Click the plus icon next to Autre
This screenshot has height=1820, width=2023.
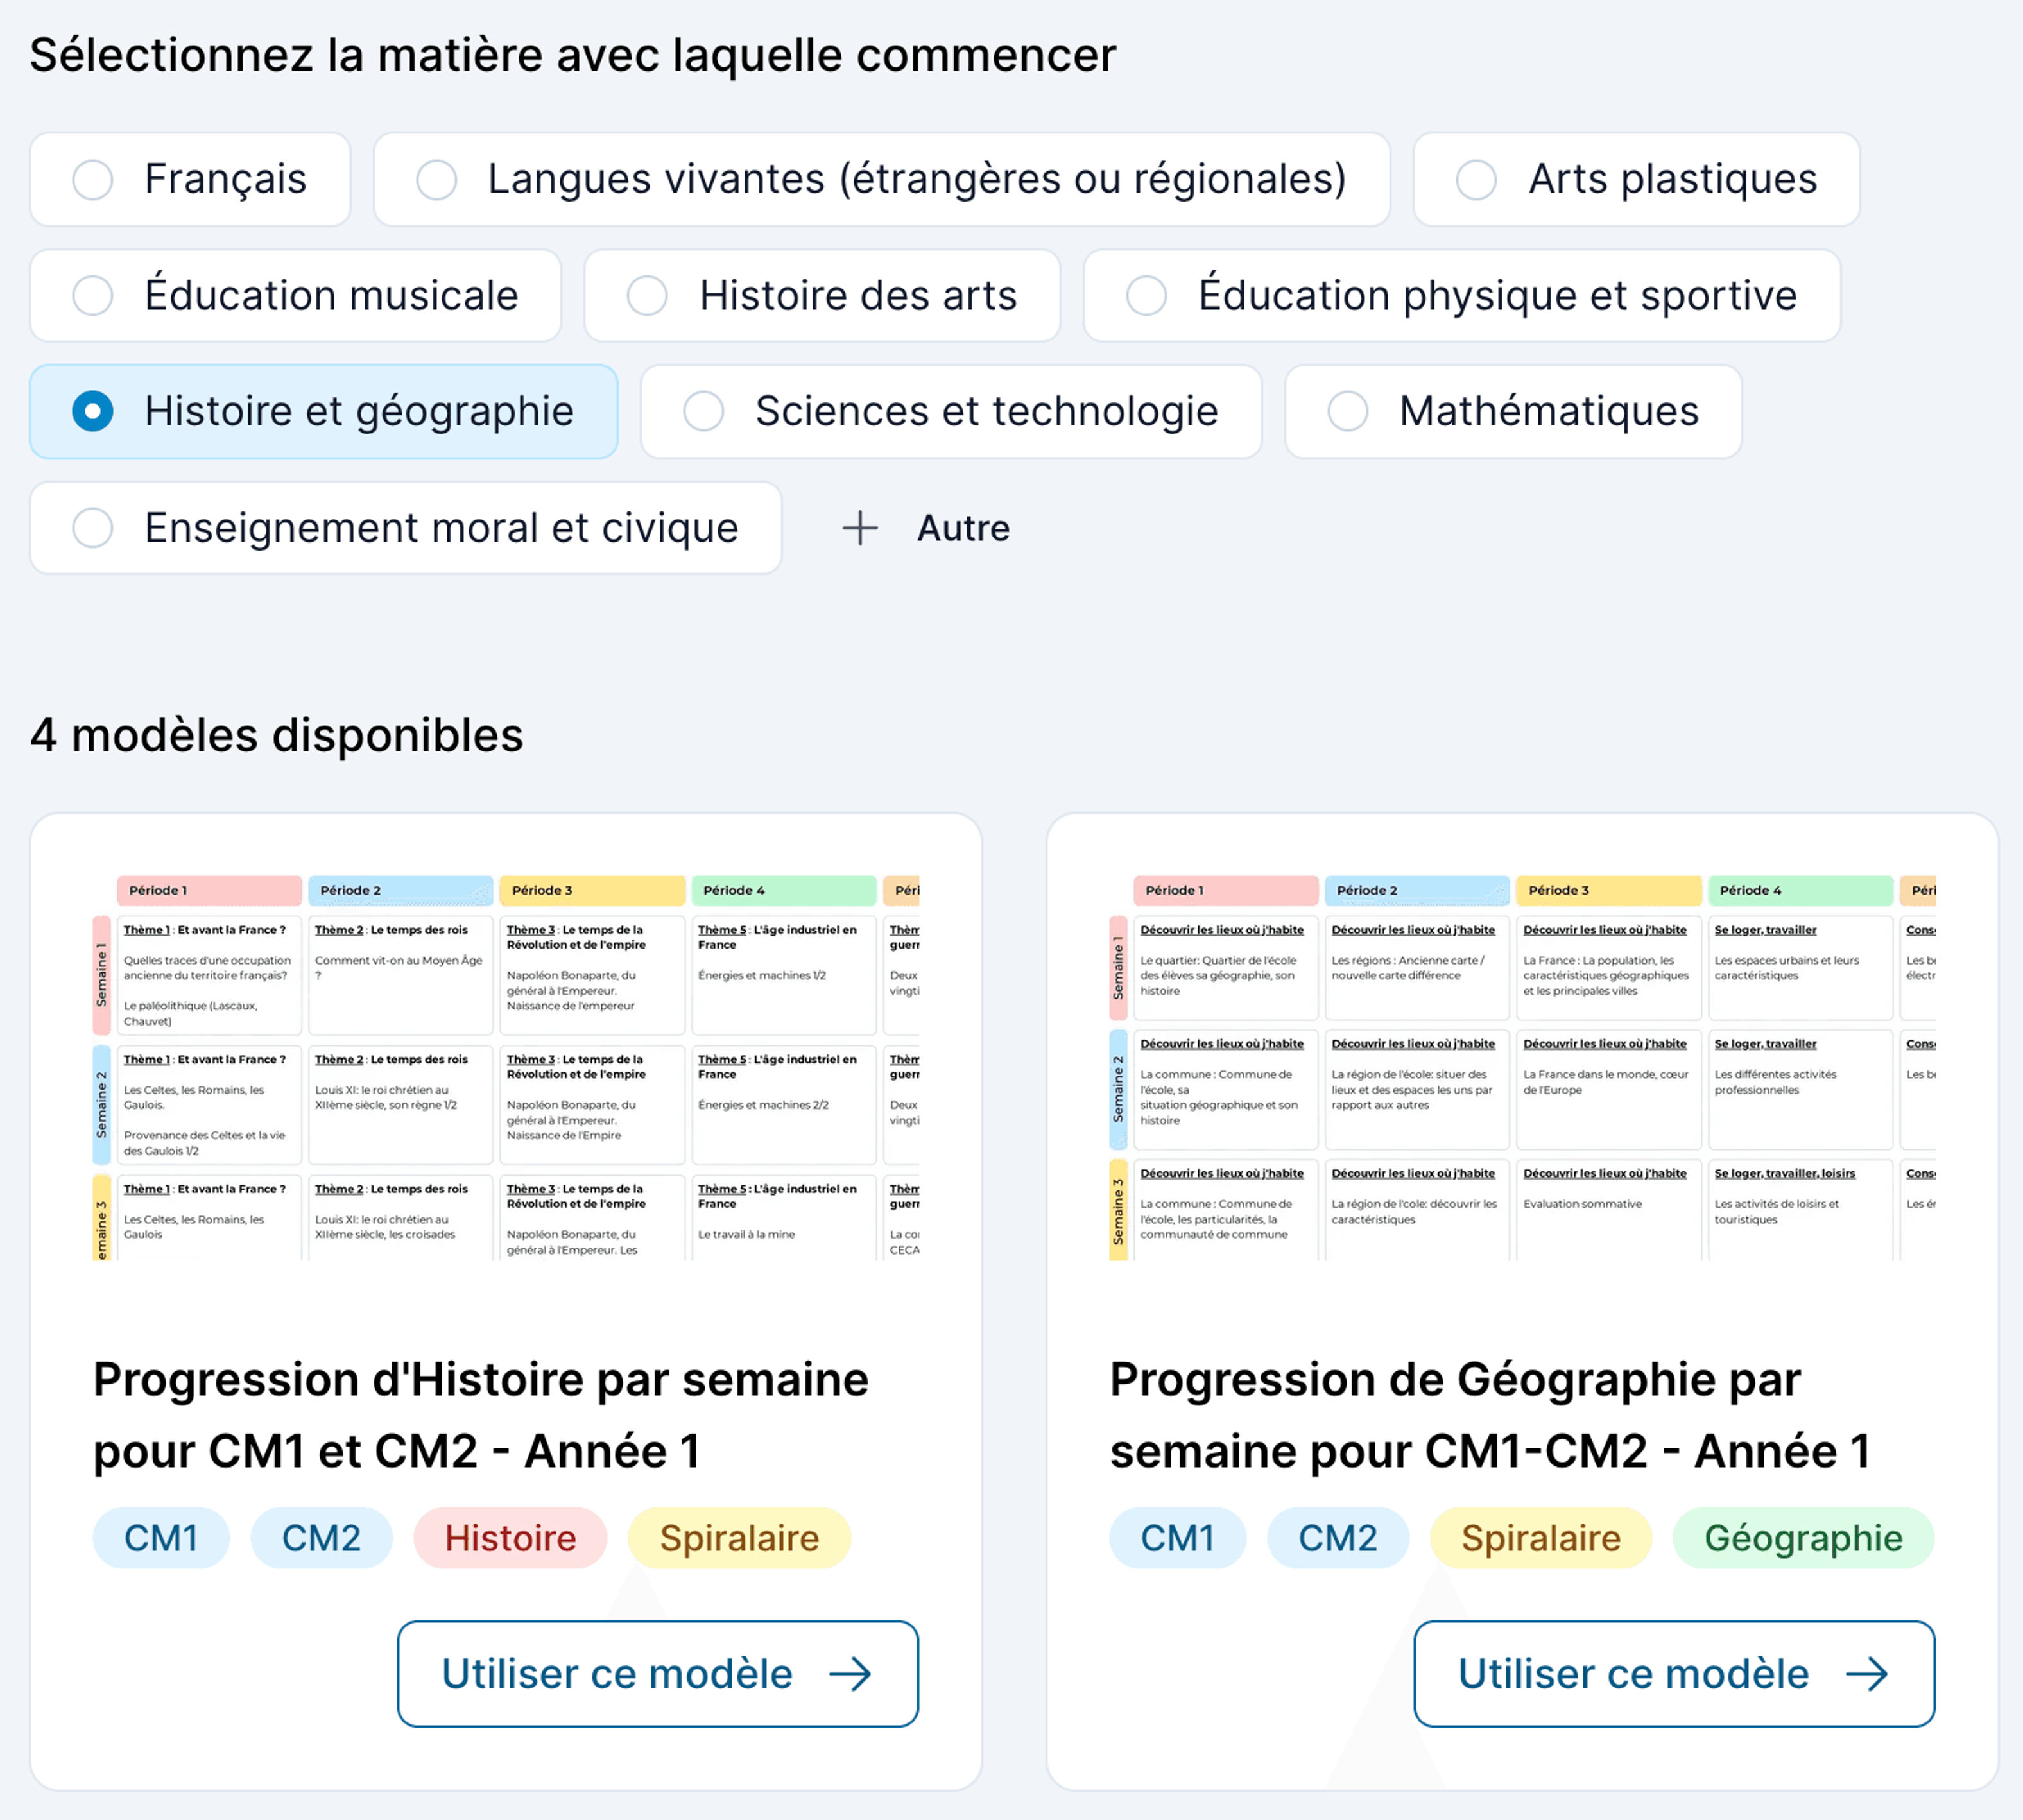click(860, 528)
